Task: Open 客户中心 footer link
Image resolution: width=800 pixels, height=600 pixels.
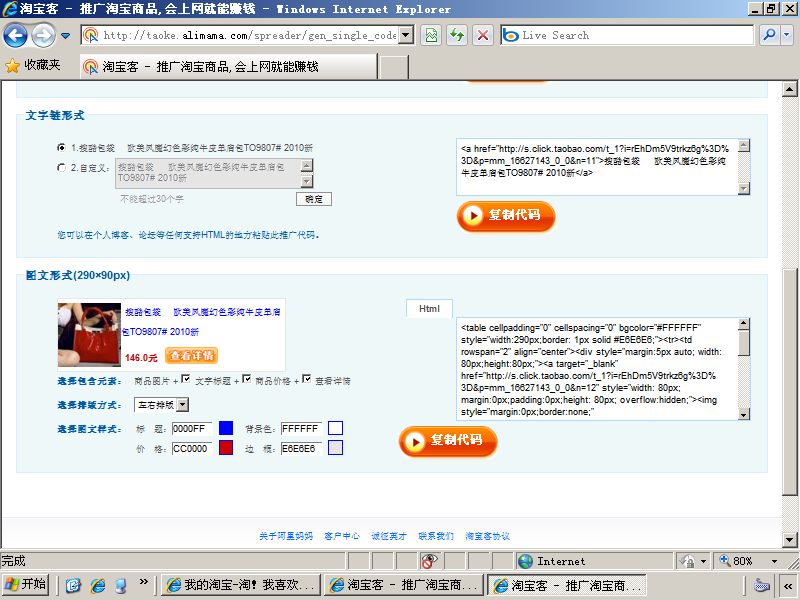Action: click(342, 536)
